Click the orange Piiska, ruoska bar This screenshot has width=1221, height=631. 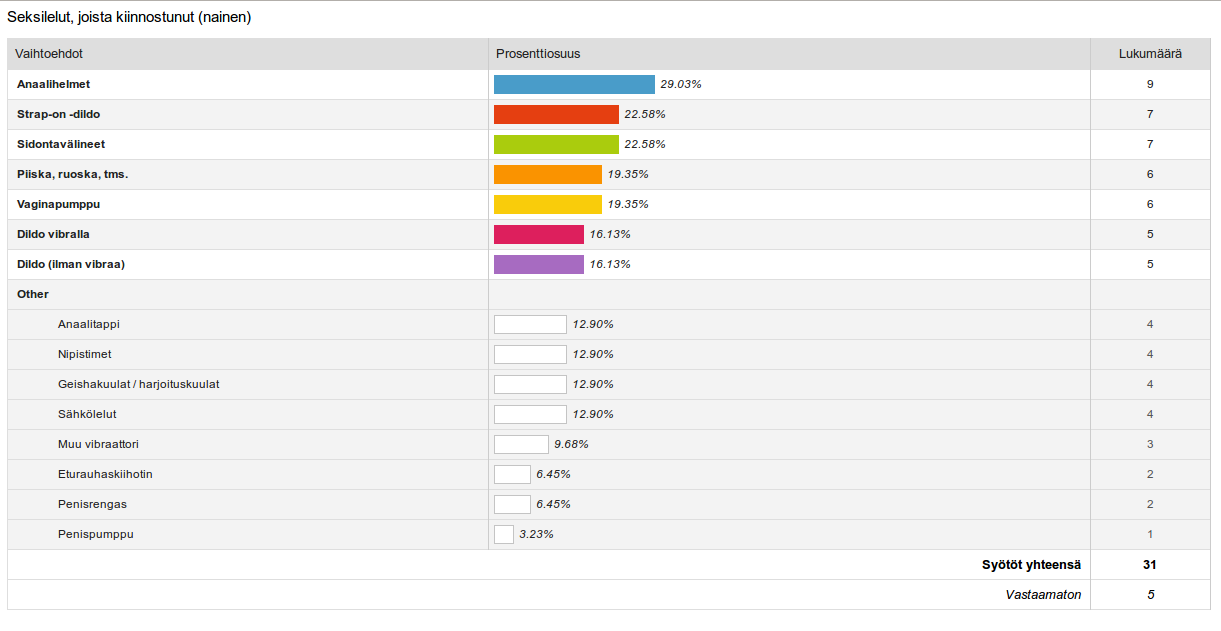547,175
